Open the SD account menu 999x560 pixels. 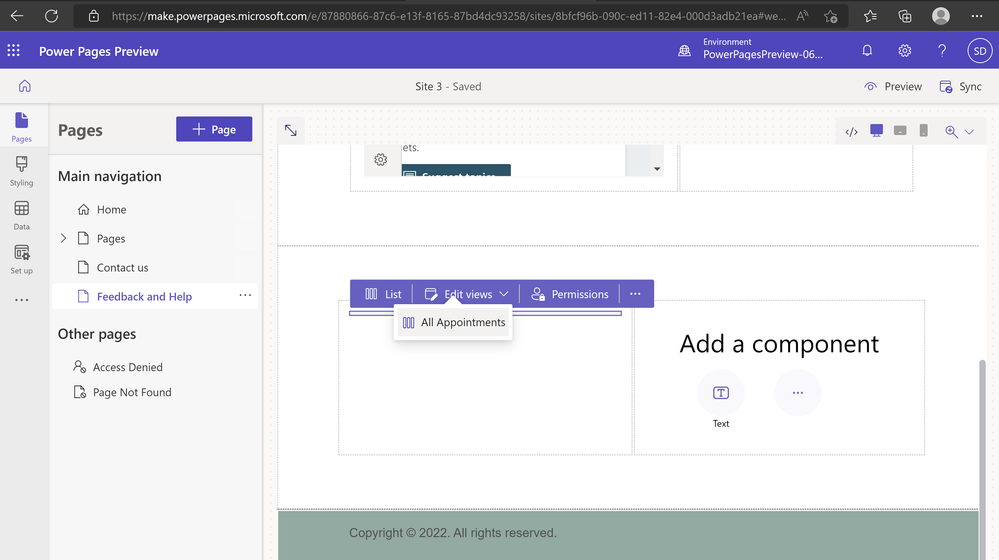click(x=979, y=51)
